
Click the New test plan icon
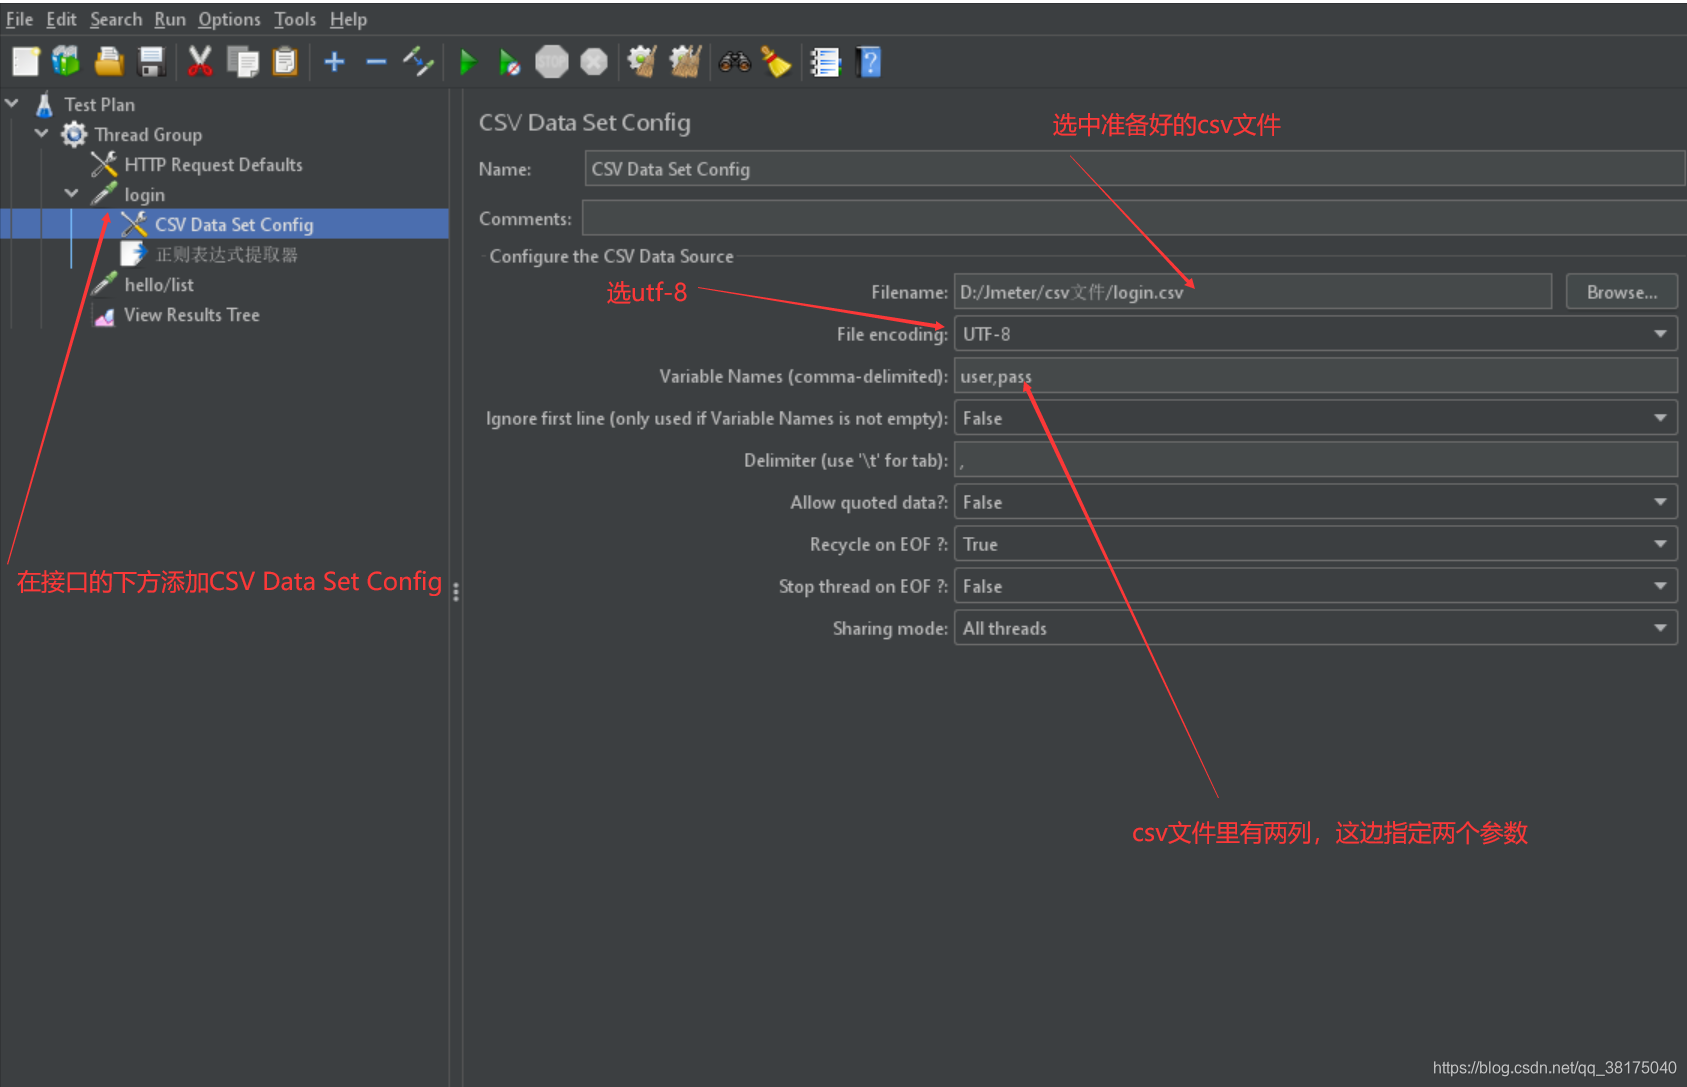26,62
